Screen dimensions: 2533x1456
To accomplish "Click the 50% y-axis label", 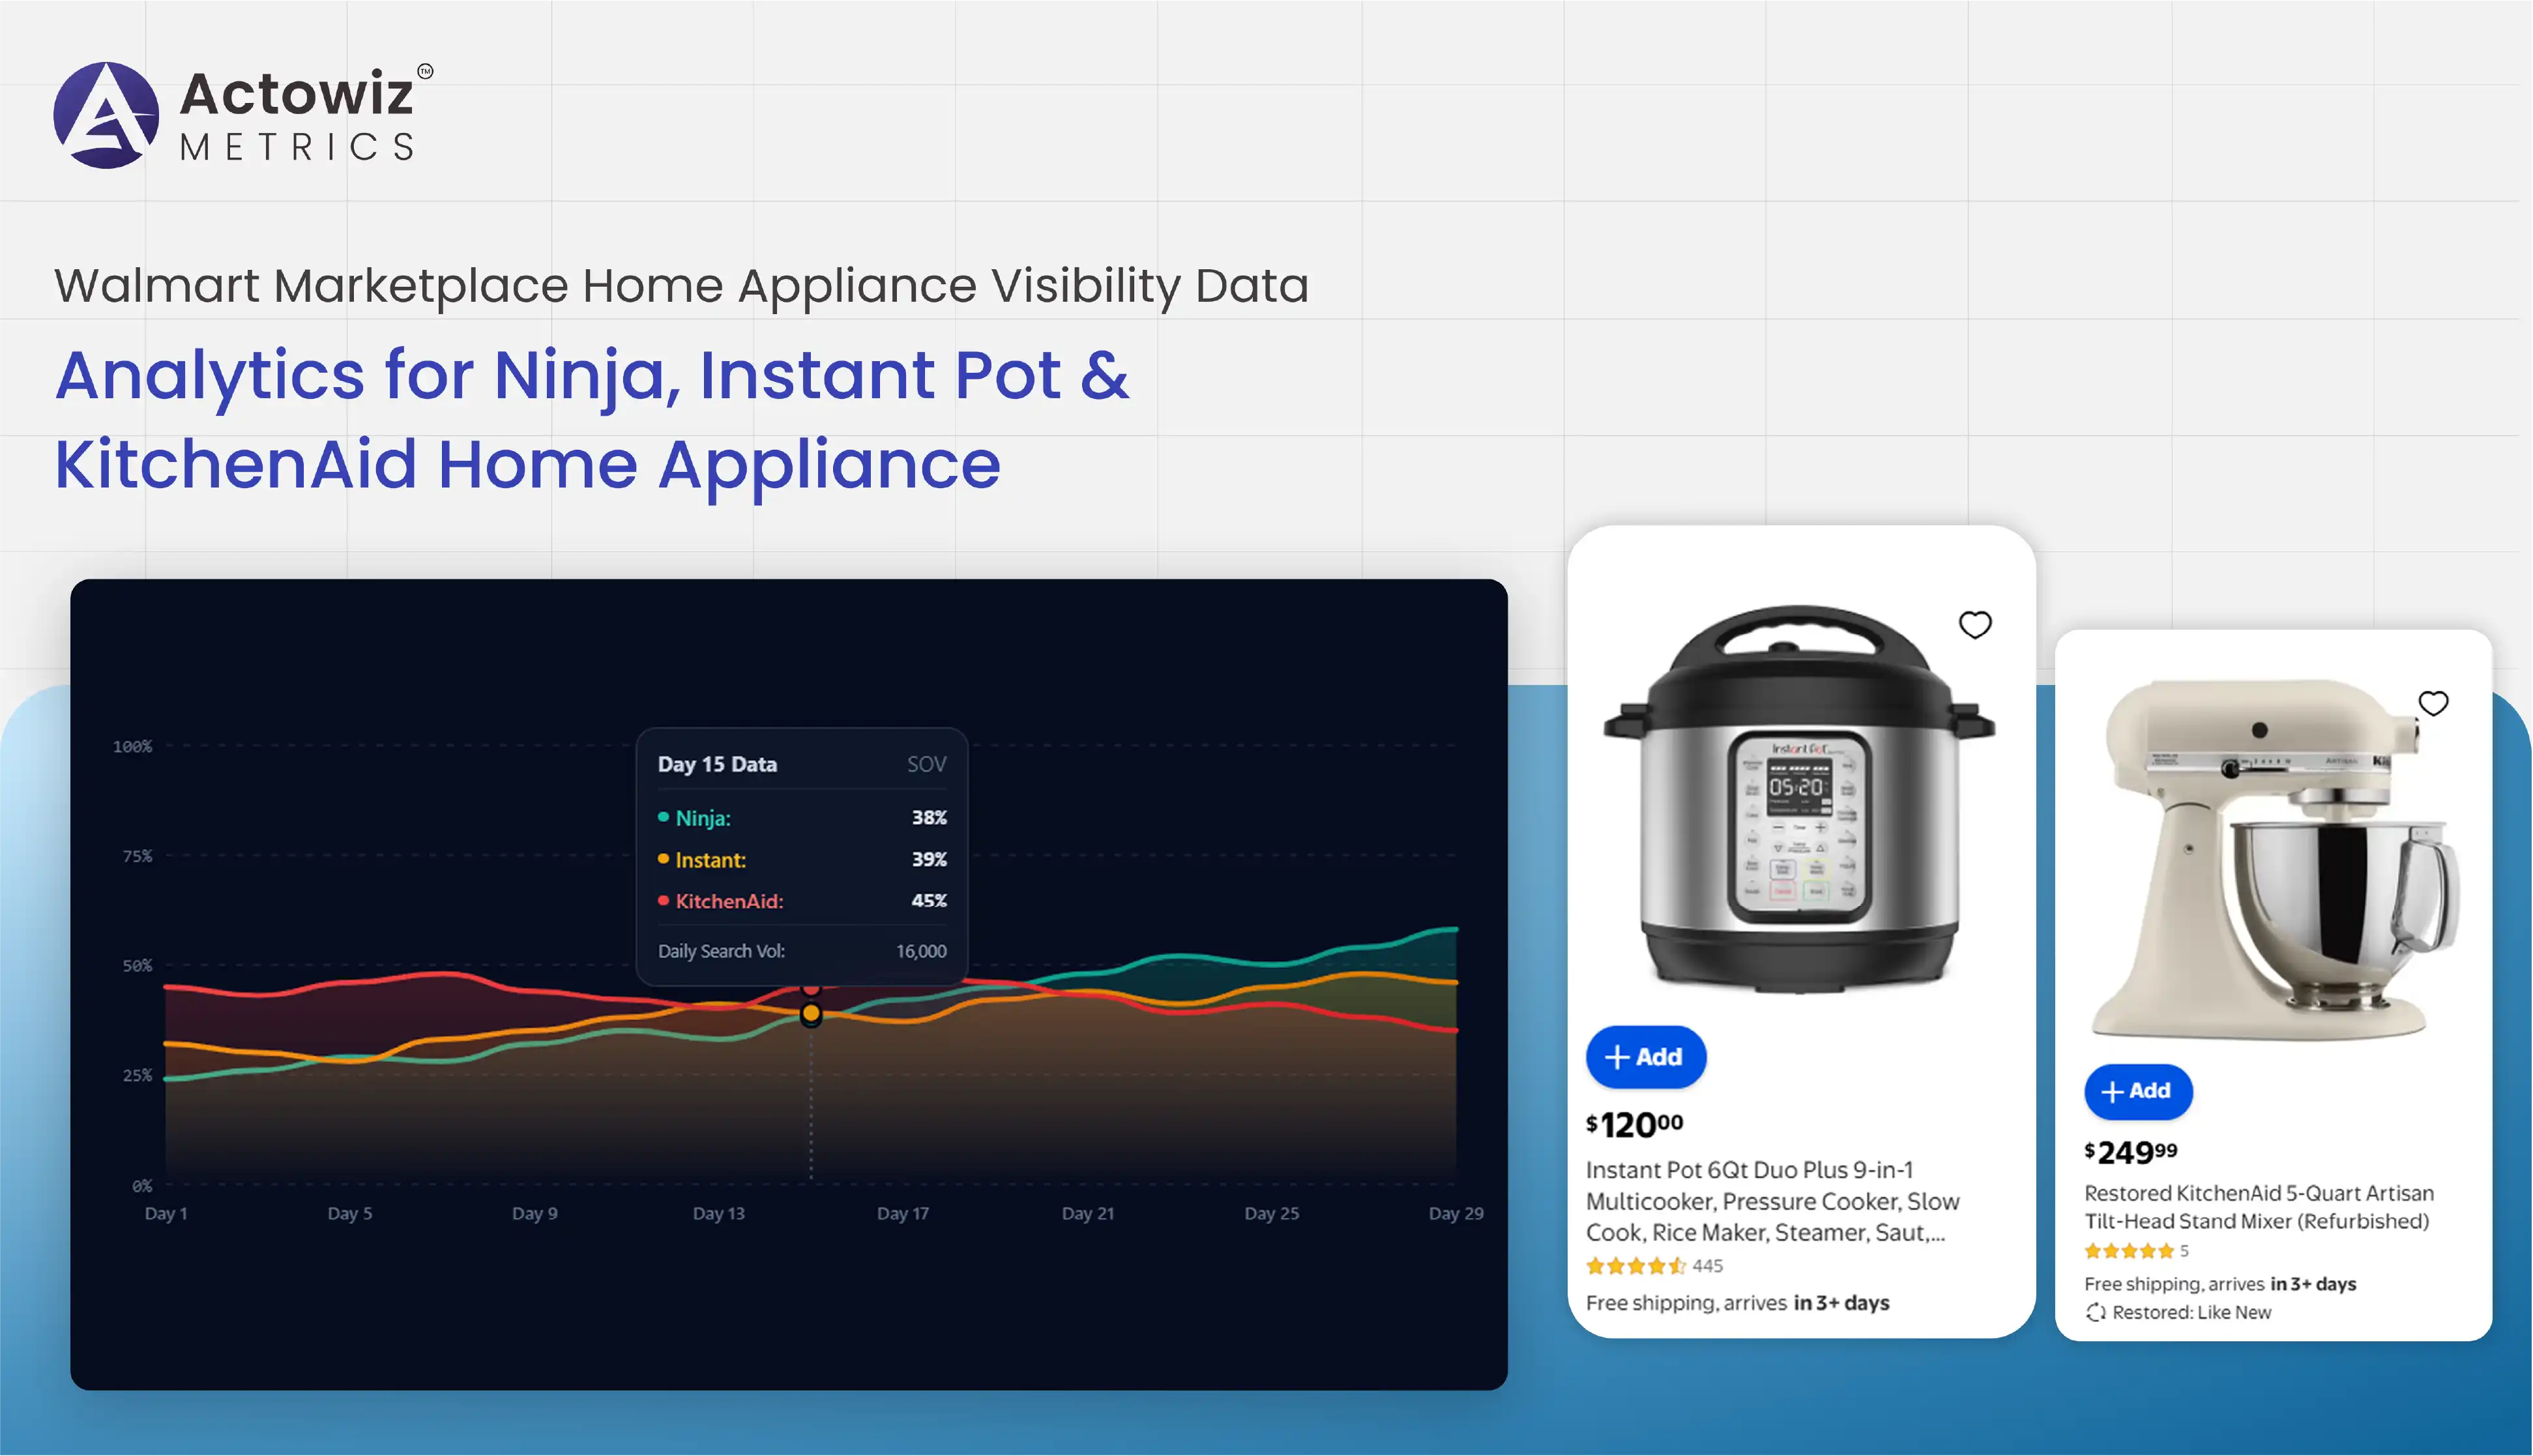I will 137,966.
